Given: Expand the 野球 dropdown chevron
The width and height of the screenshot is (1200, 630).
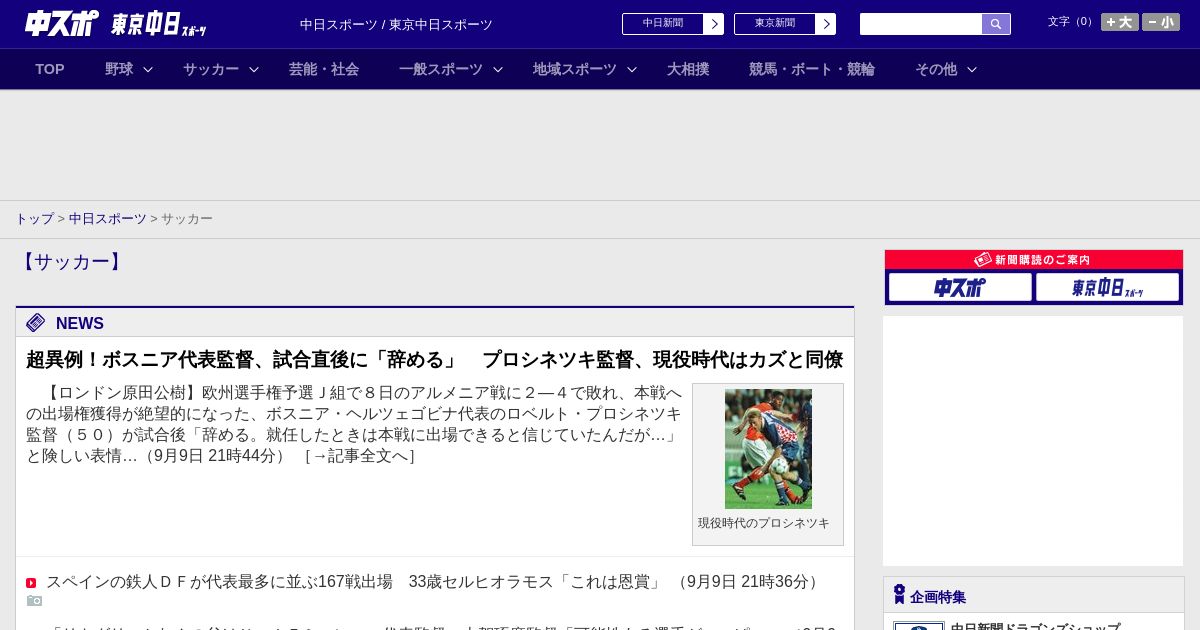Looking at the screenshot, I should tap(148, 69).
